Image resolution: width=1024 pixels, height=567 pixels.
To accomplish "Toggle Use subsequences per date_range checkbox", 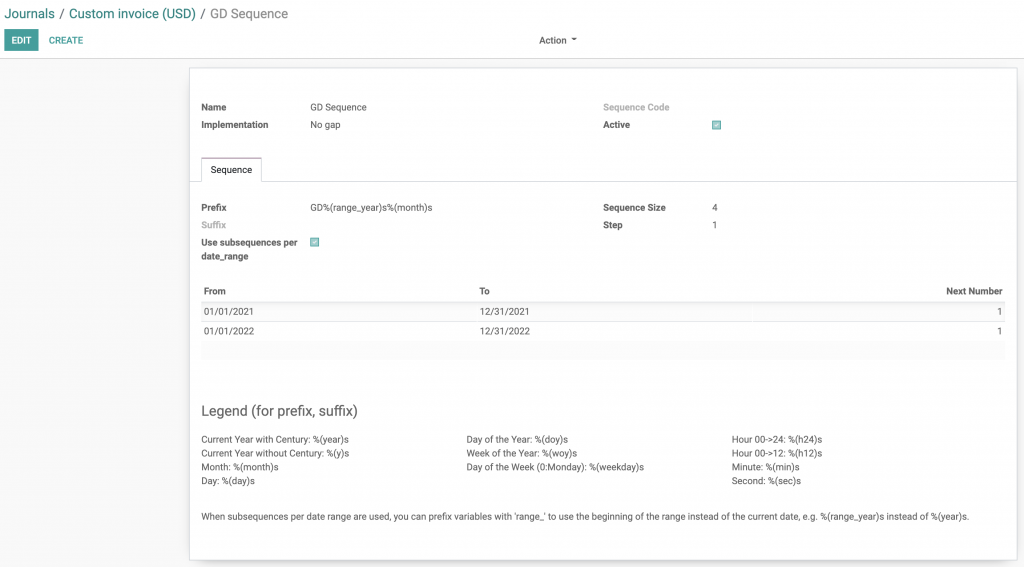I will coord(314,242).
